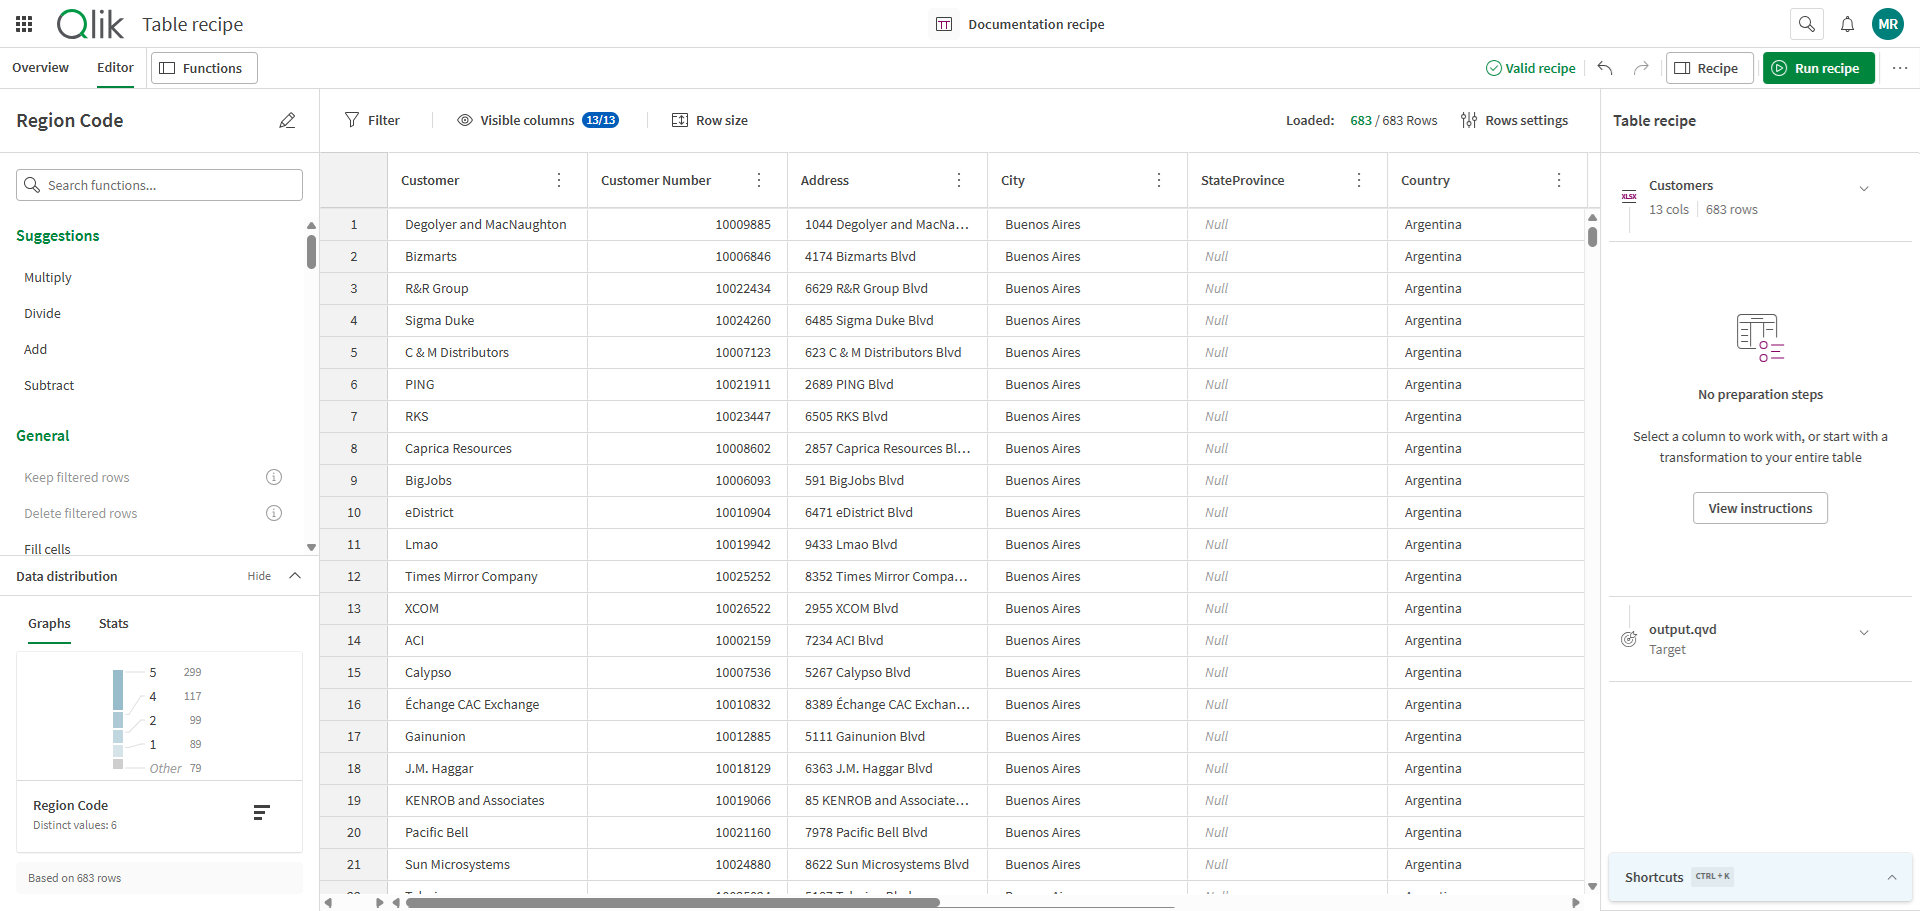Open the three-dot menu beside Run recipe
This screenshot has width=1920, height=911.
[1899, 68]
